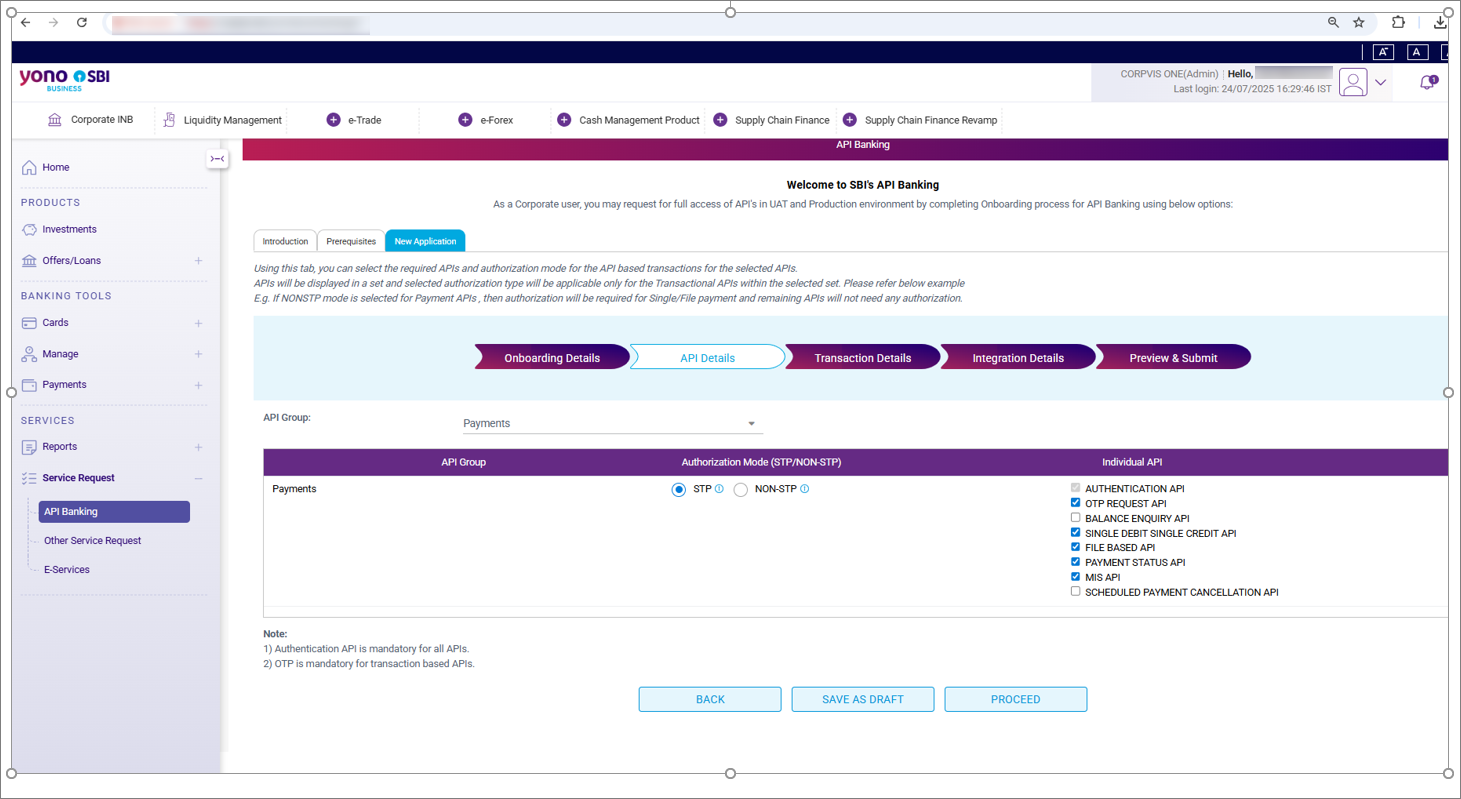Click the Liquidity Management icon
This screenshot has height=799, width=1461.
pyautogui.click(x=169, y=120)
